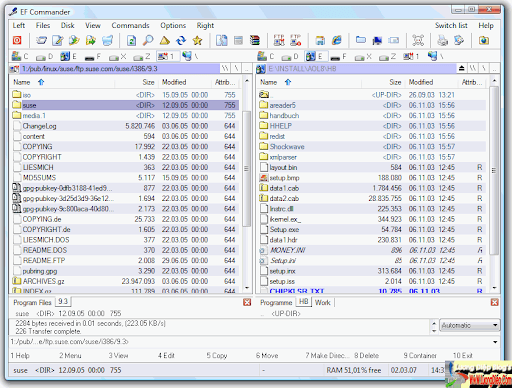Click the 7 Make Directory function button
Image resolution: width=512 pixels, height=388 pixels.
(327, 356)
